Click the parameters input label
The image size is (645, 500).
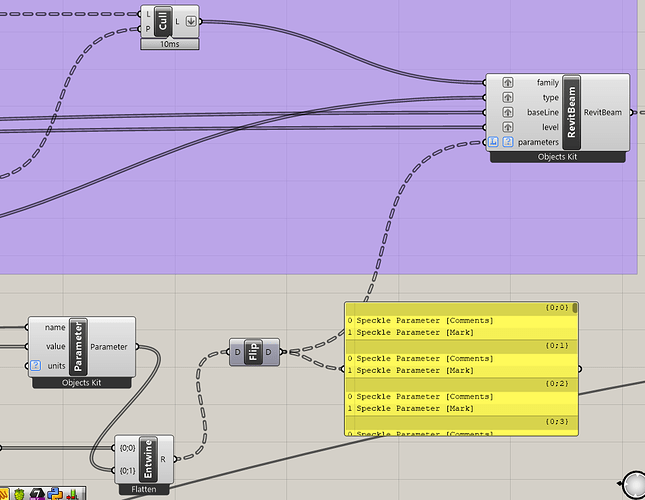[538, 142]
